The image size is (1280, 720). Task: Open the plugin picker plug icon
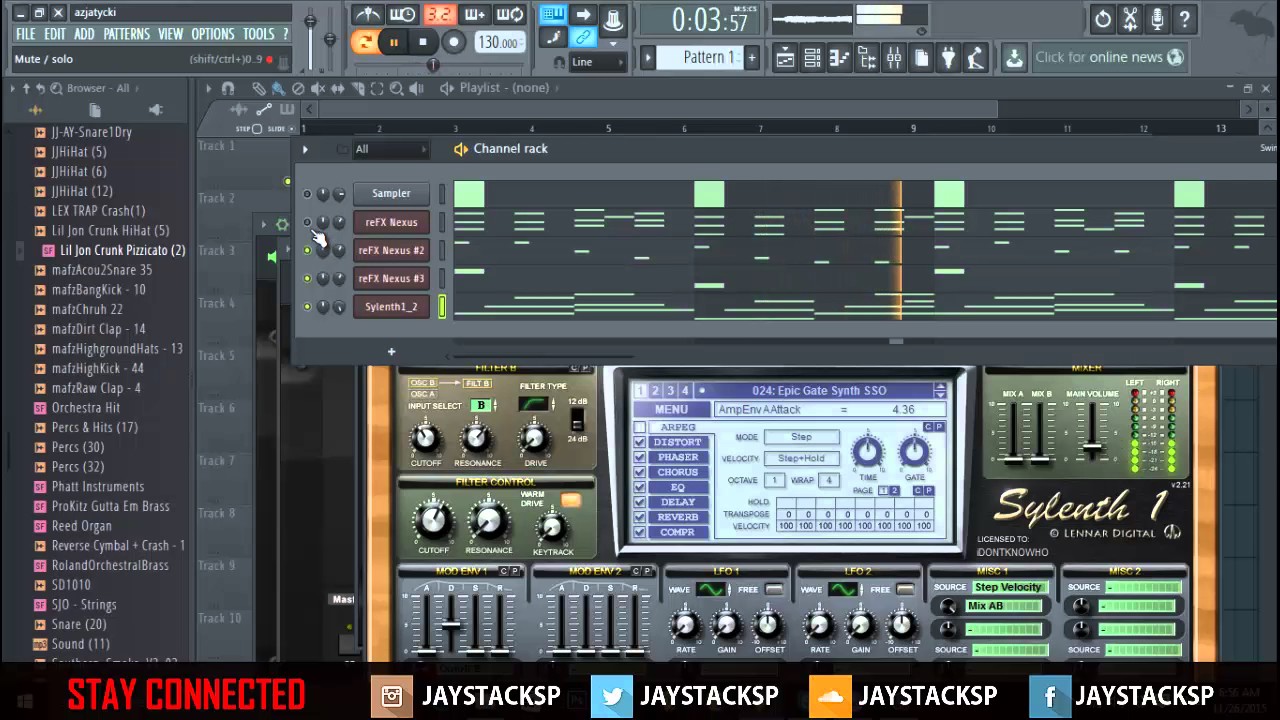pos(948,58)
